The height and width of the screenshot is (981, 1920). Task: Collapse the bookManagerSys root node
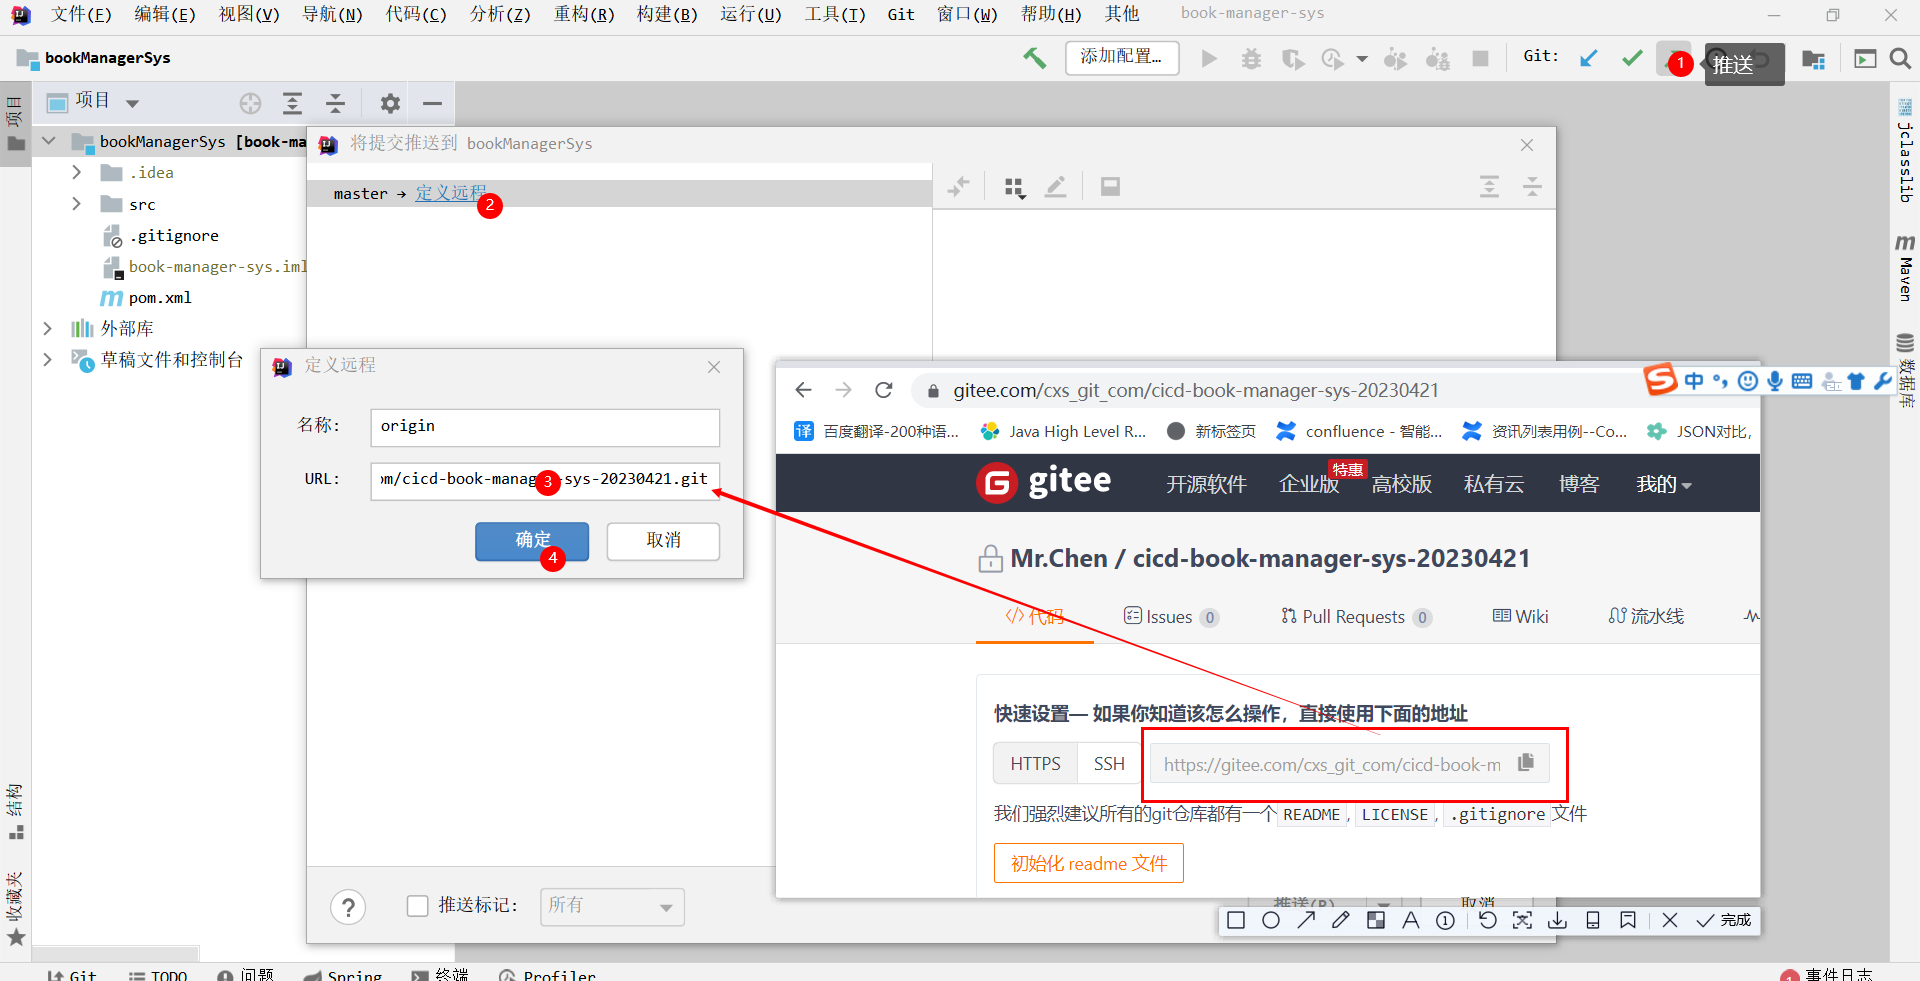click(48, 141)
